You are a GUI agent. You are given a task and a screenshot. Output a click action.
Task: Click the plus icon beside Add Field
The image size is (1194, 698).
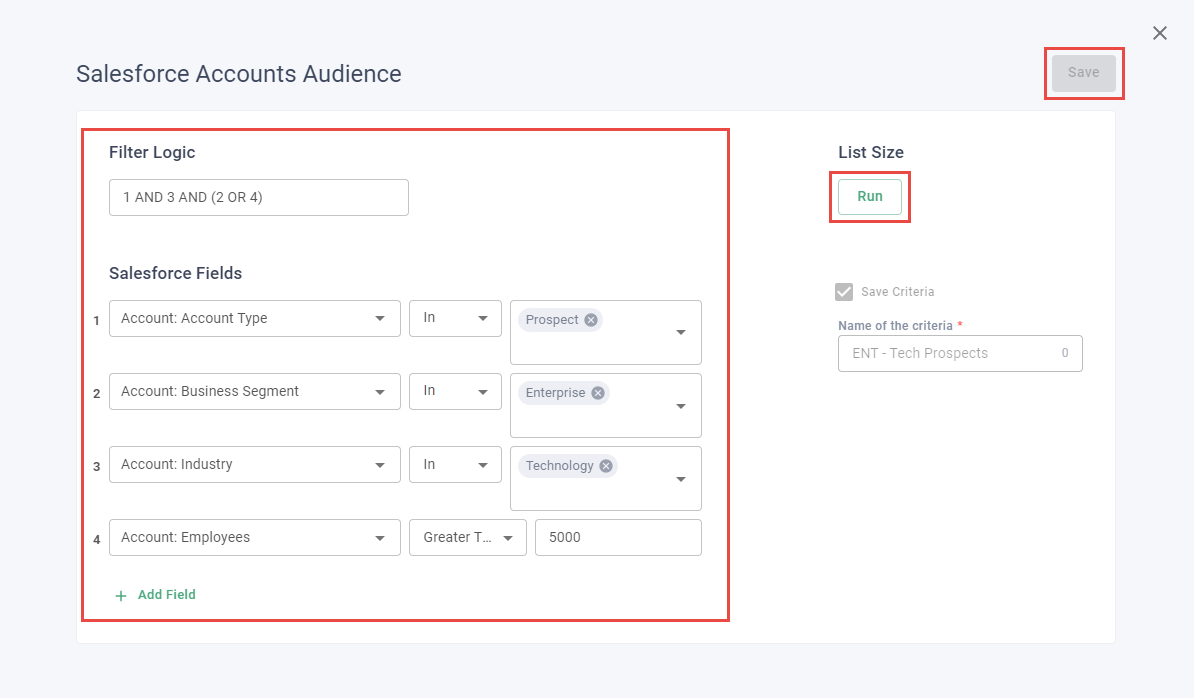tap(121, 595)
